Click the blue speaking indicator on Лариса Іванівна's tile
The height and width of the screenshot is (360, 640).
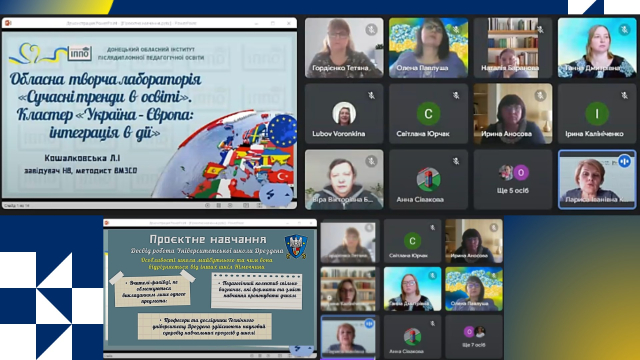click(624, 161)
